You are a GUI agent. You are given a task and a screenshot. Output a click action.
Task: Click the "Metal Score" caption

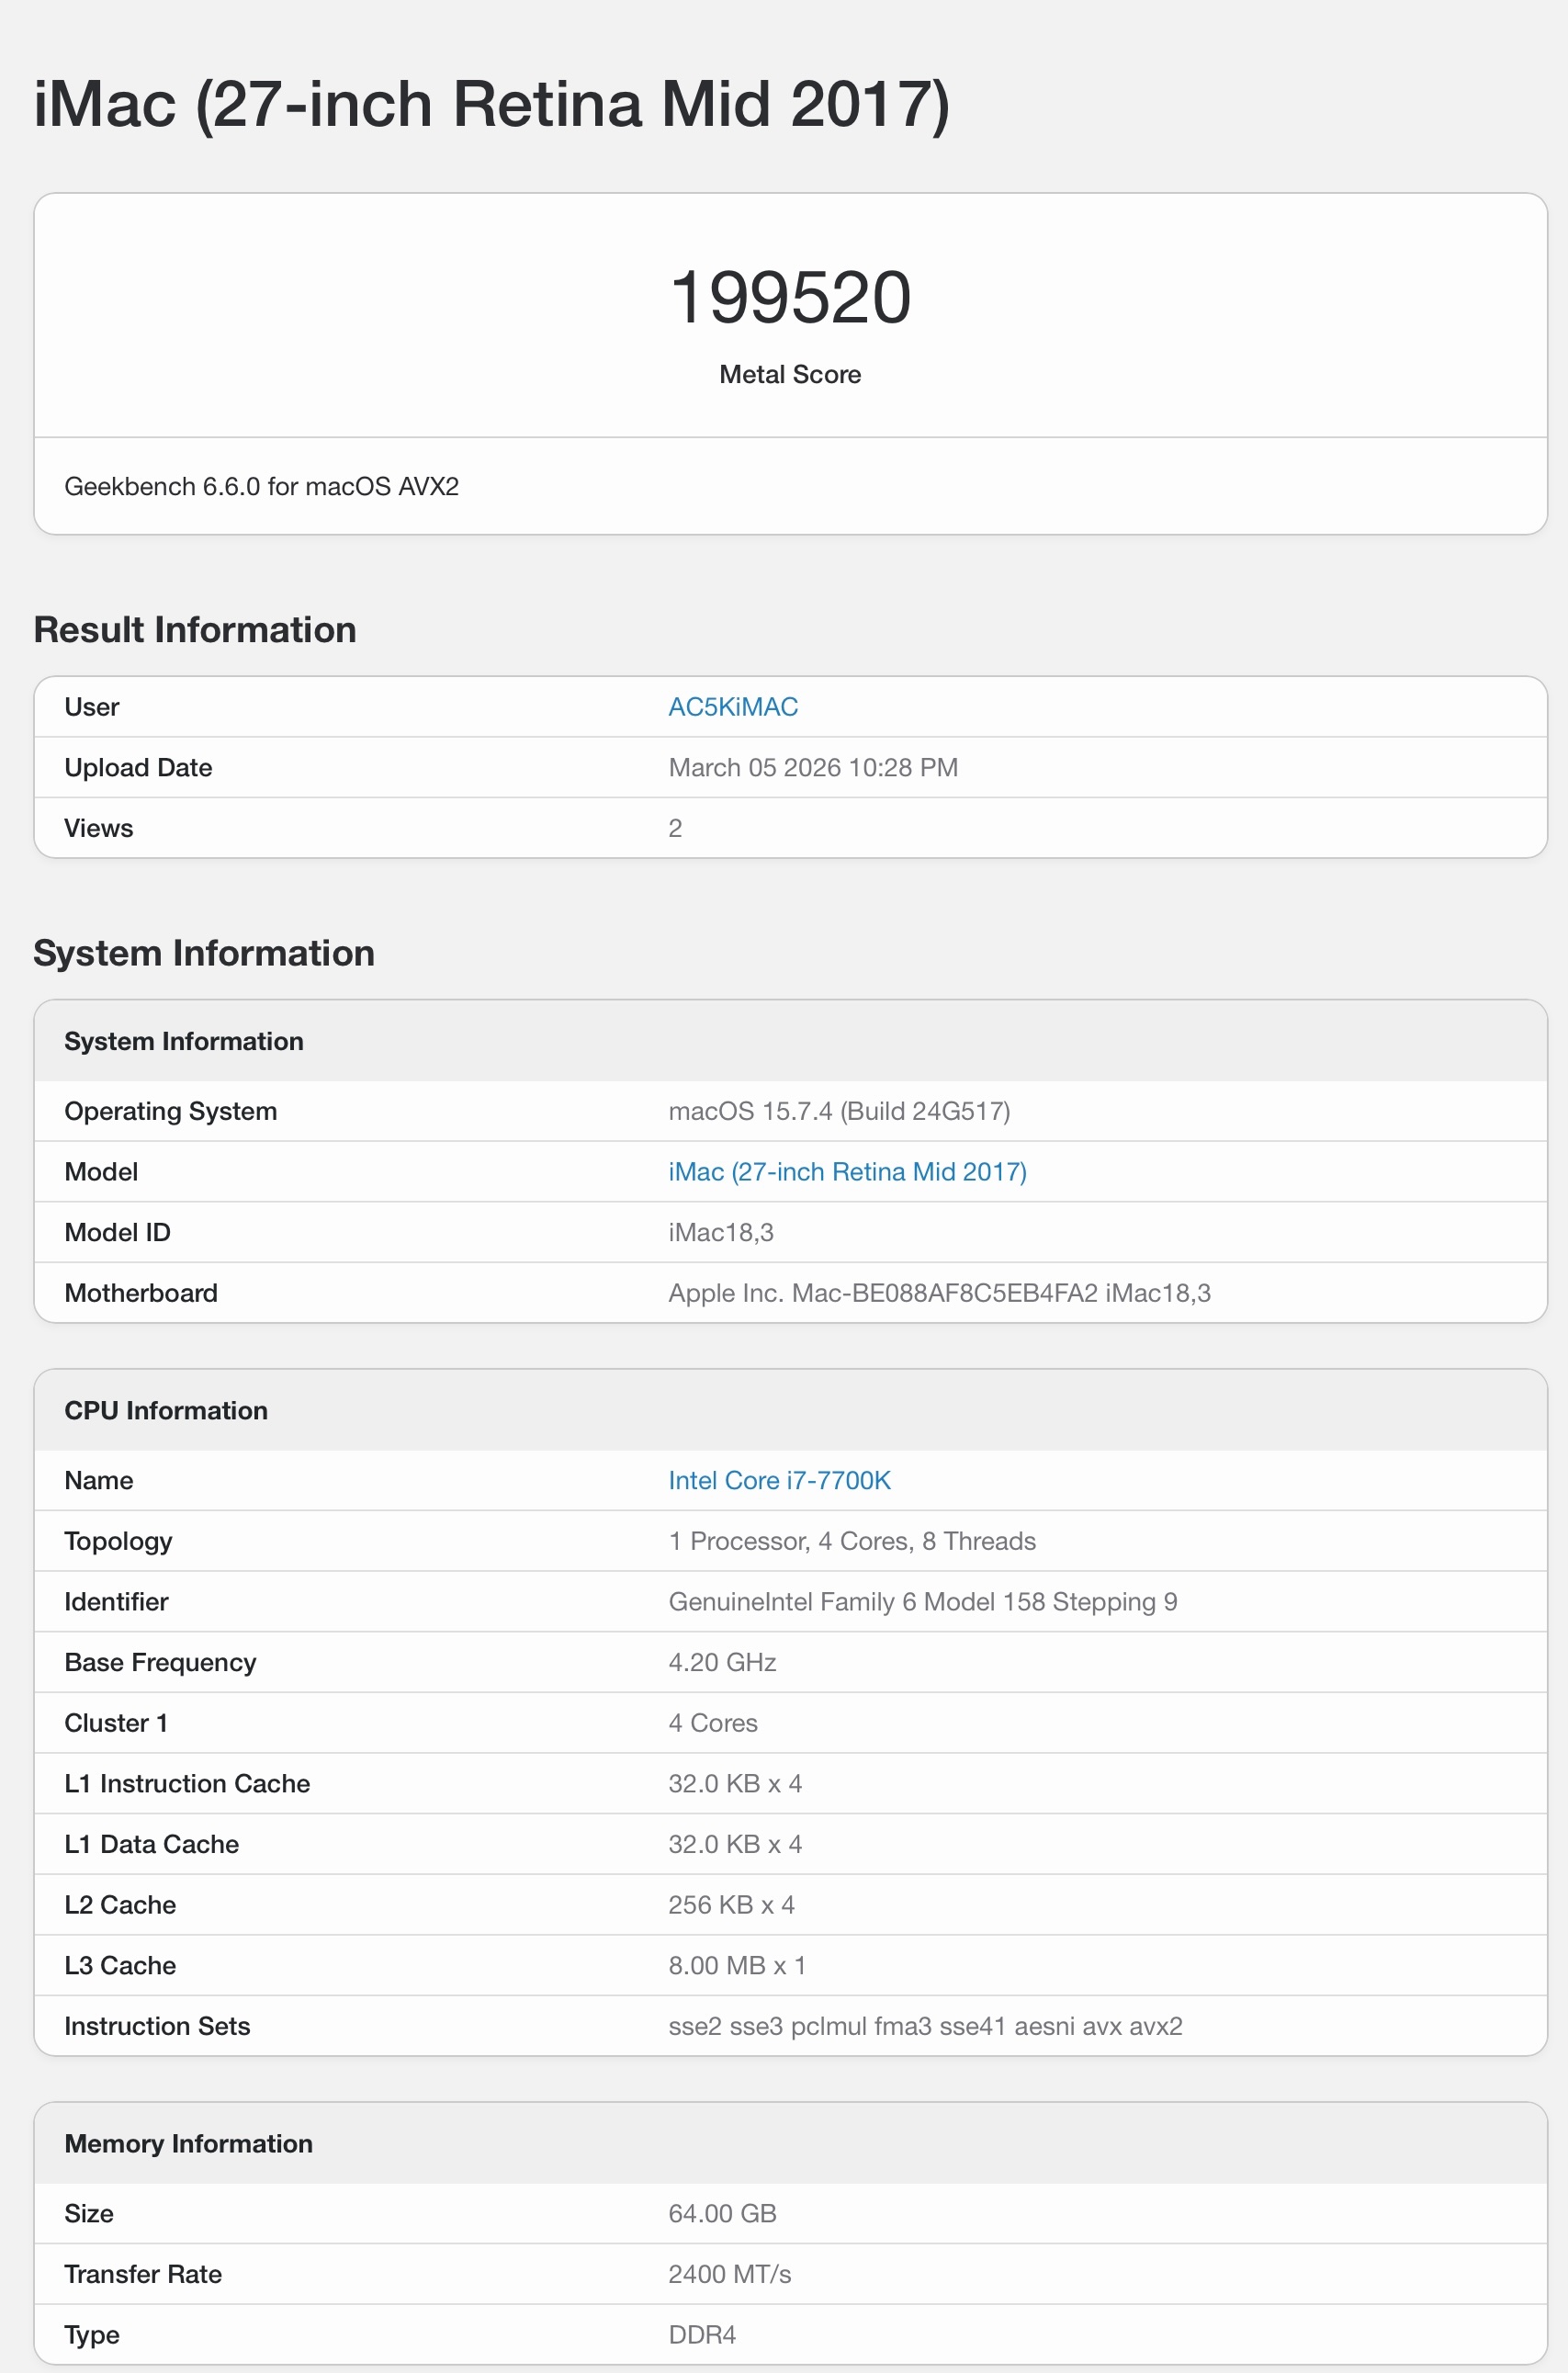(790, 374)
